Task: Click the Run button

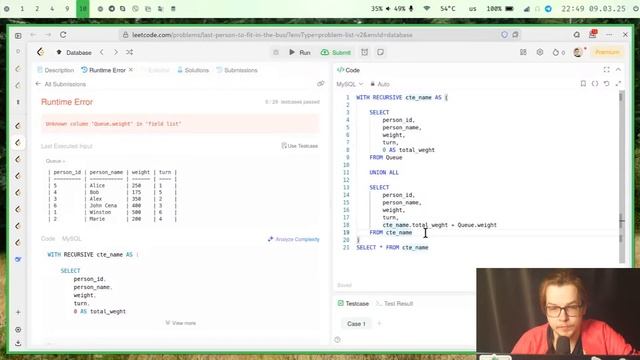Action: (300, 52)
